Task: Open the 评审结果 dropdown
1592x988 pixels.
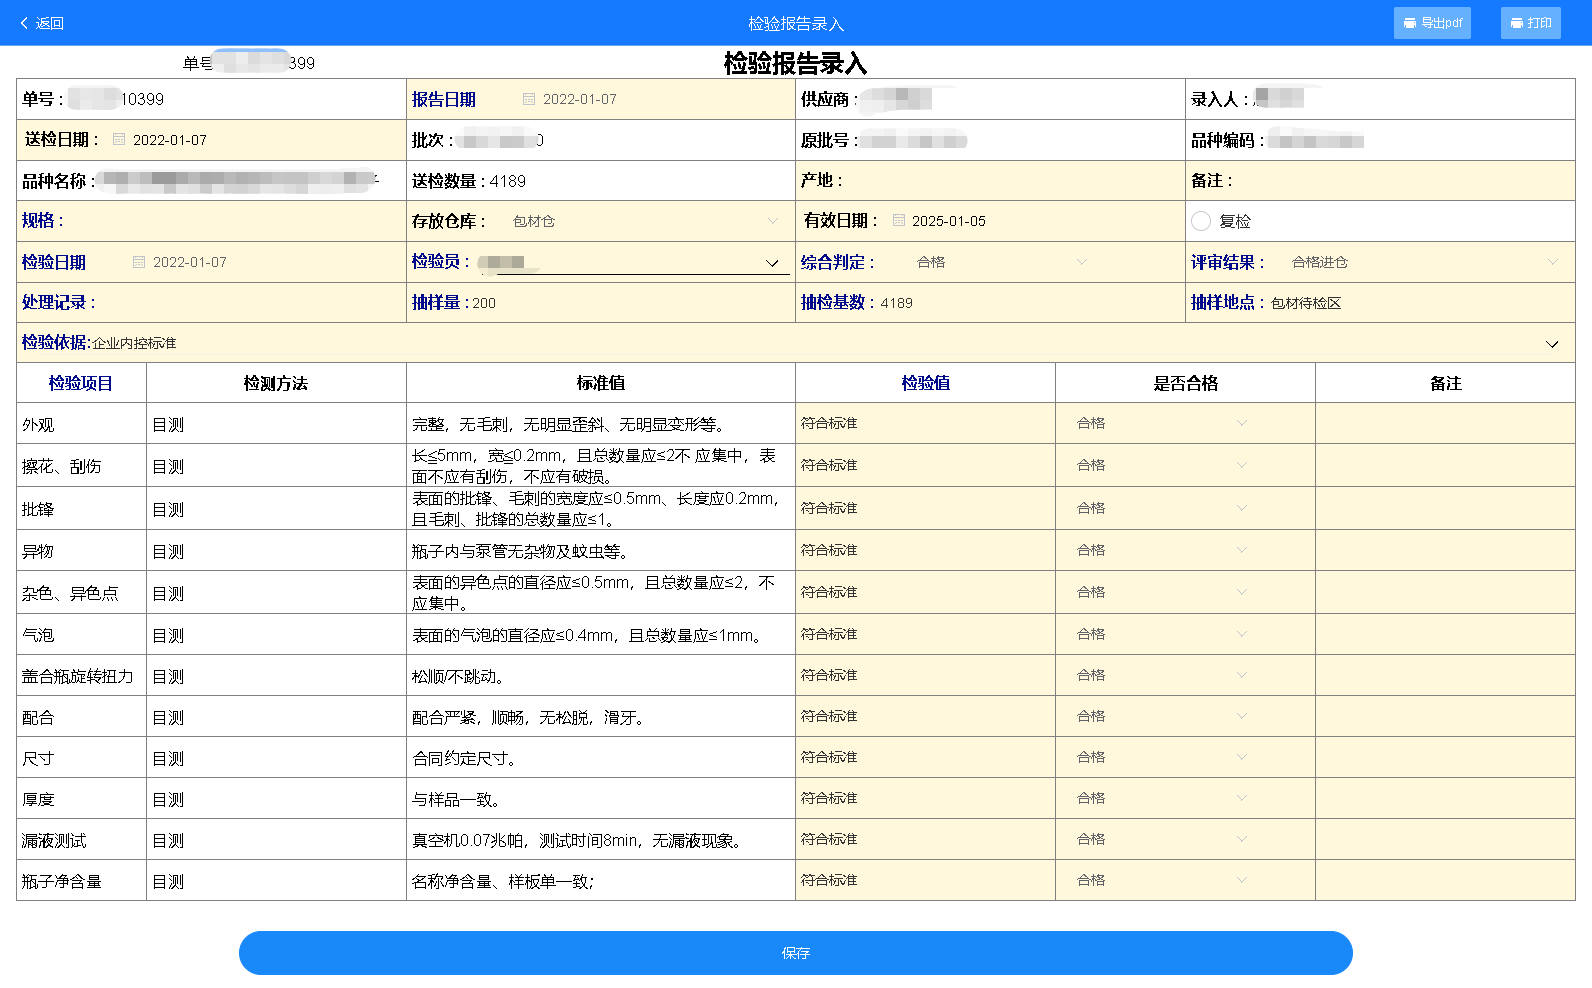Action: 1552,262
